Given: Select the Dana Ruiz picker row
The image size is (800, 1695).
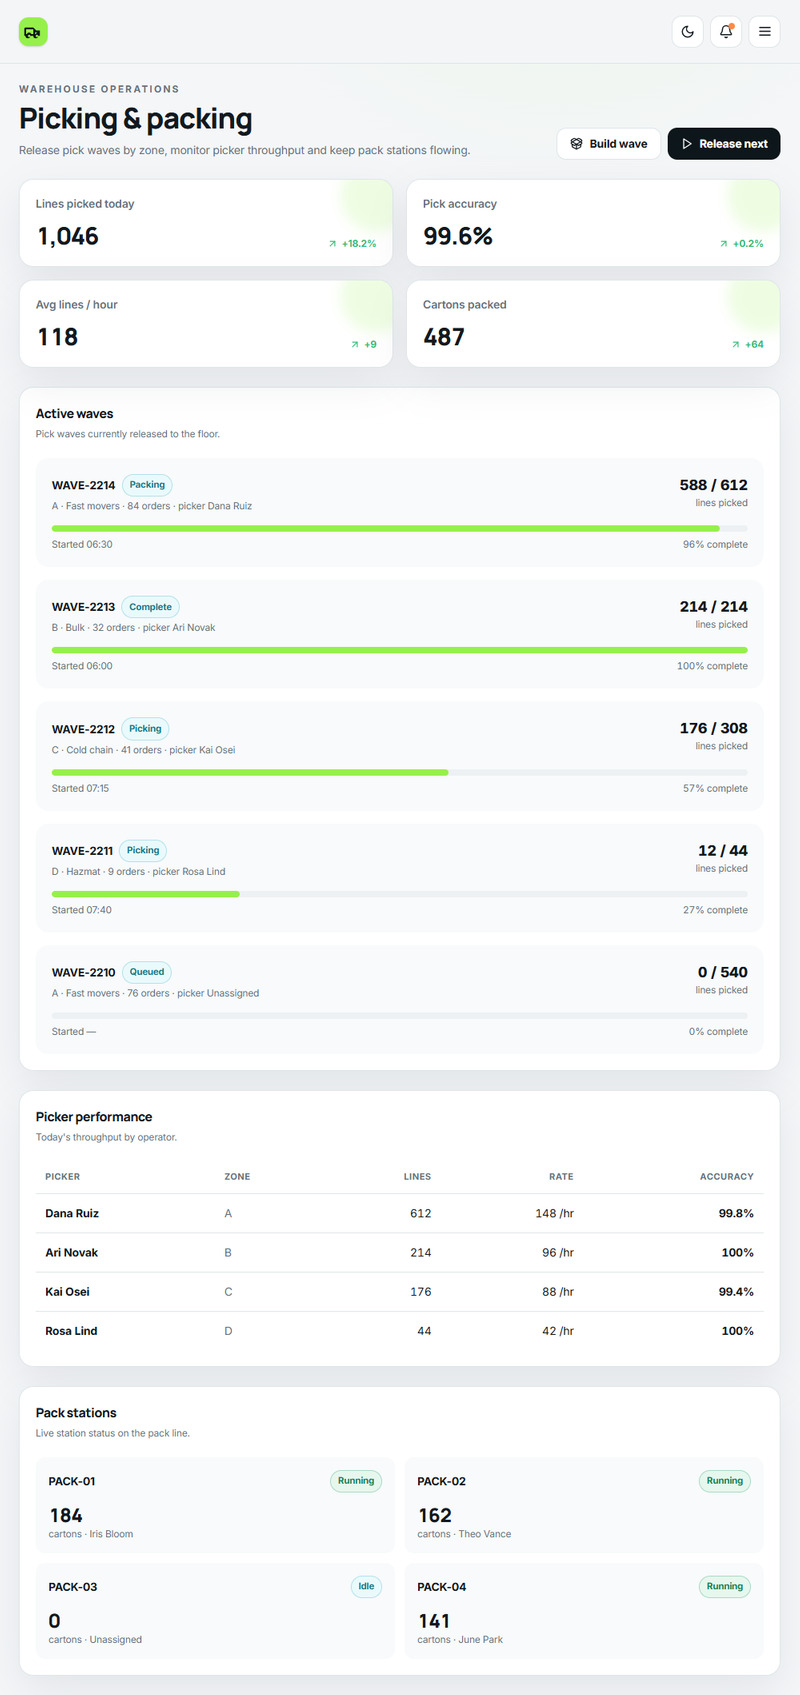Looking at the screenshot, I should click(400, 1213).
